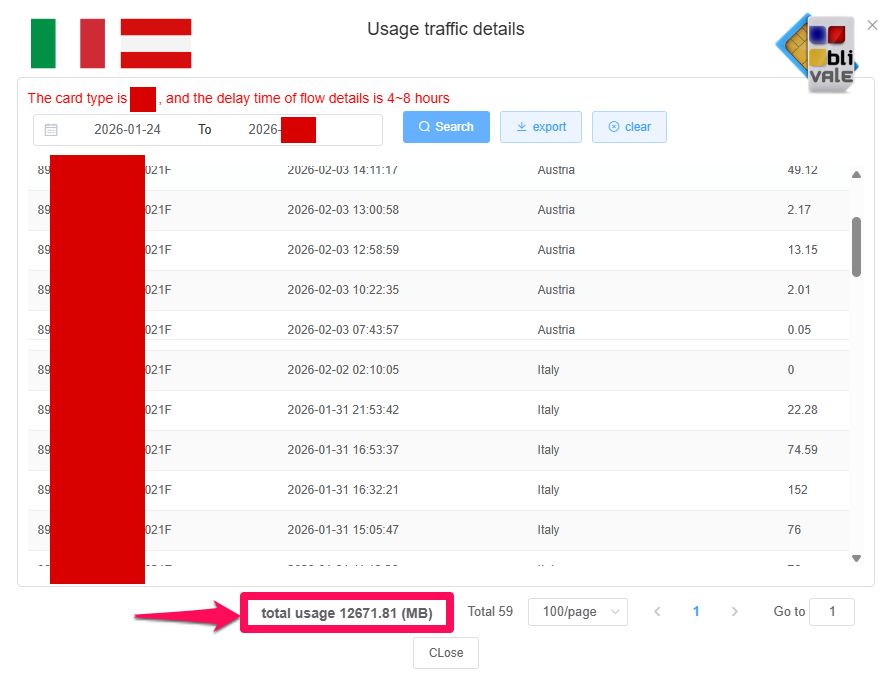Image resolution: width=889 pixels, height=682 pixels.
Task: Go to next page arrow
Action: [735, 612]
